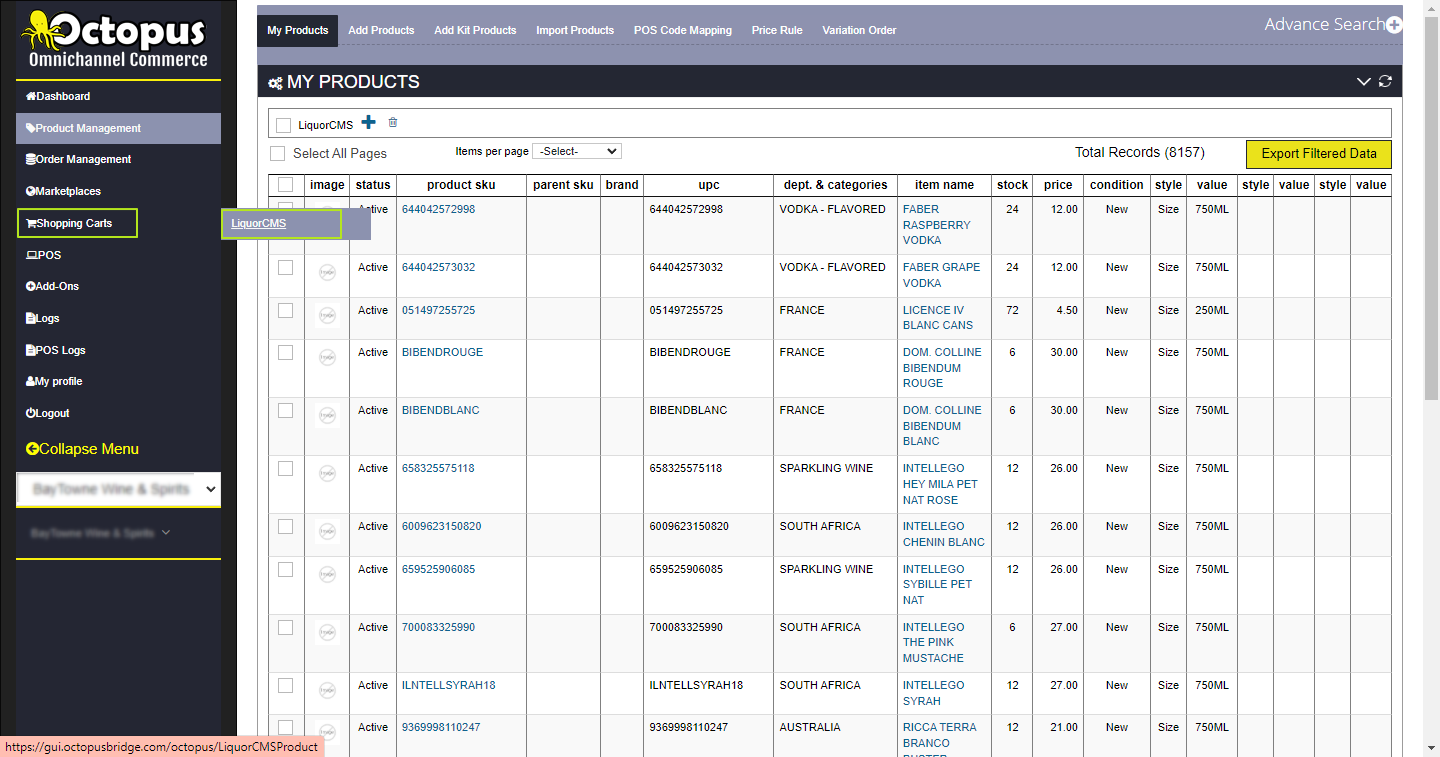Click Export Filtered Data button

click(x=1318, y=154)
